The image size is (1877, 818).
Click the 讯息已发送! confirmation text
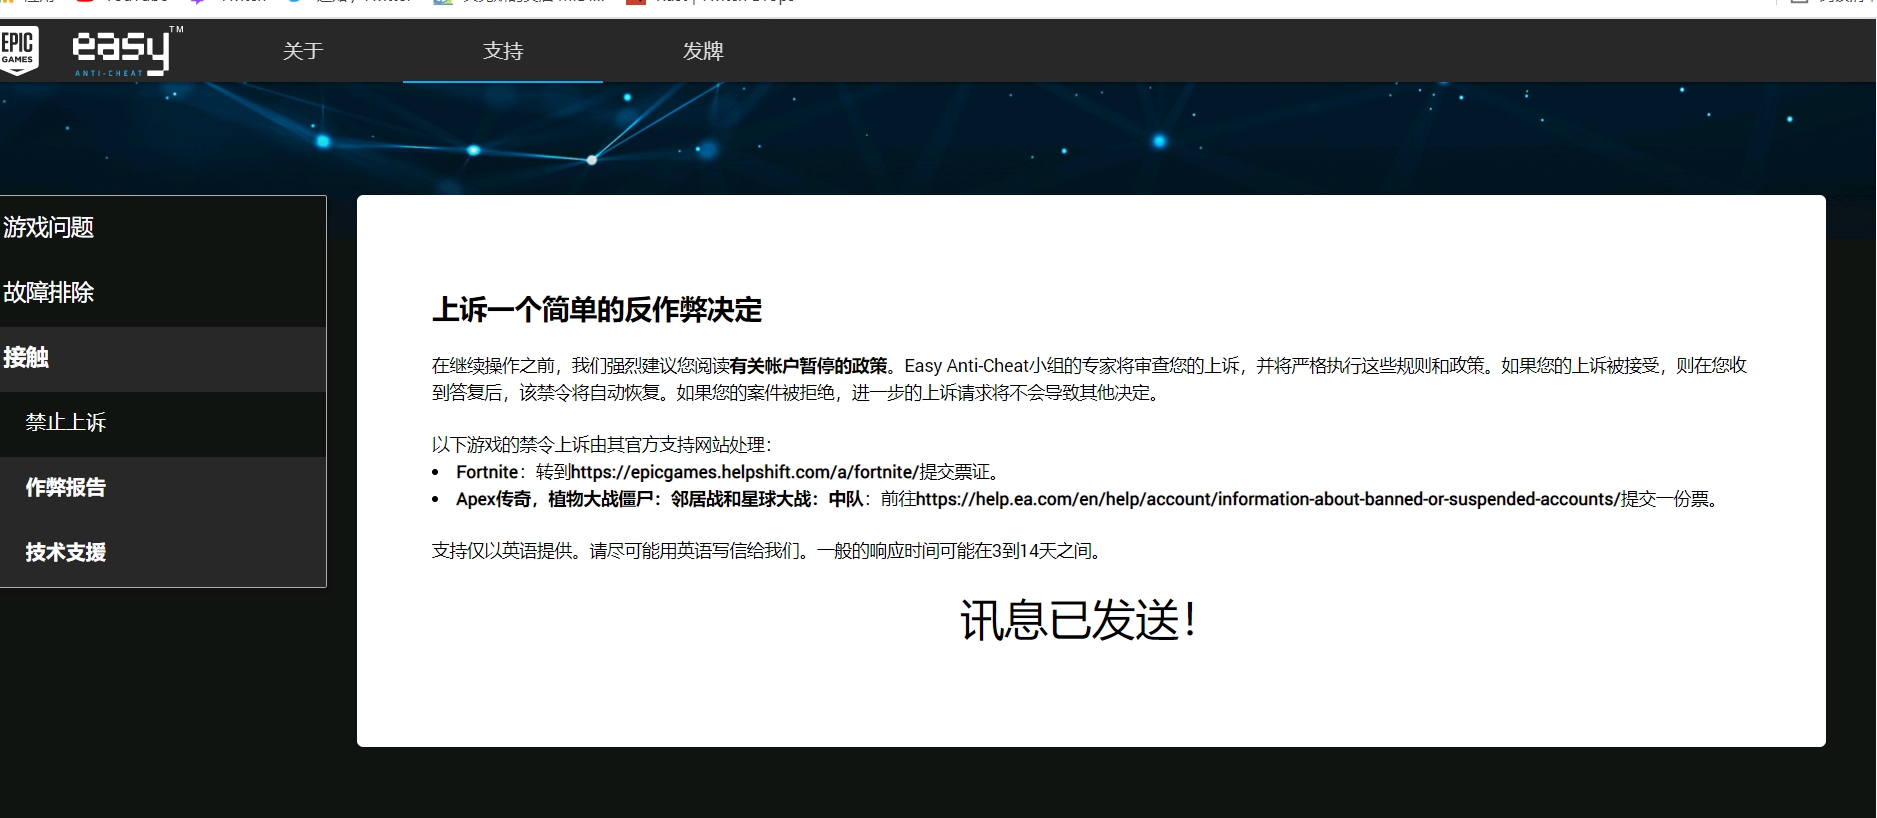pyautogui.click(x=1078, y=620)
